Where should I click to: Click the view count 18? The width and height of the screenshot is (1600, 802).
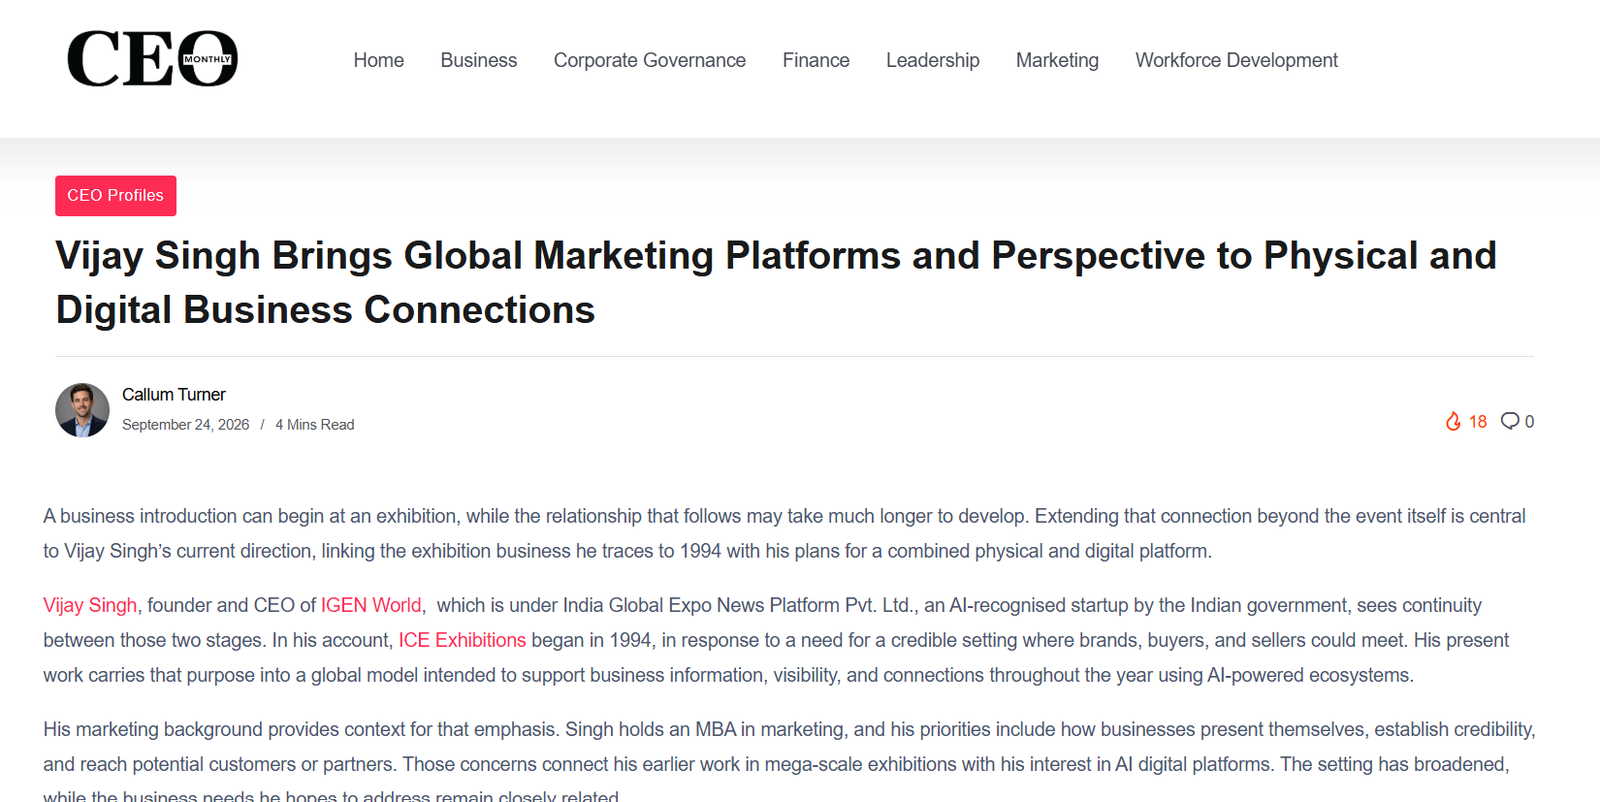tap(1478, 422)
